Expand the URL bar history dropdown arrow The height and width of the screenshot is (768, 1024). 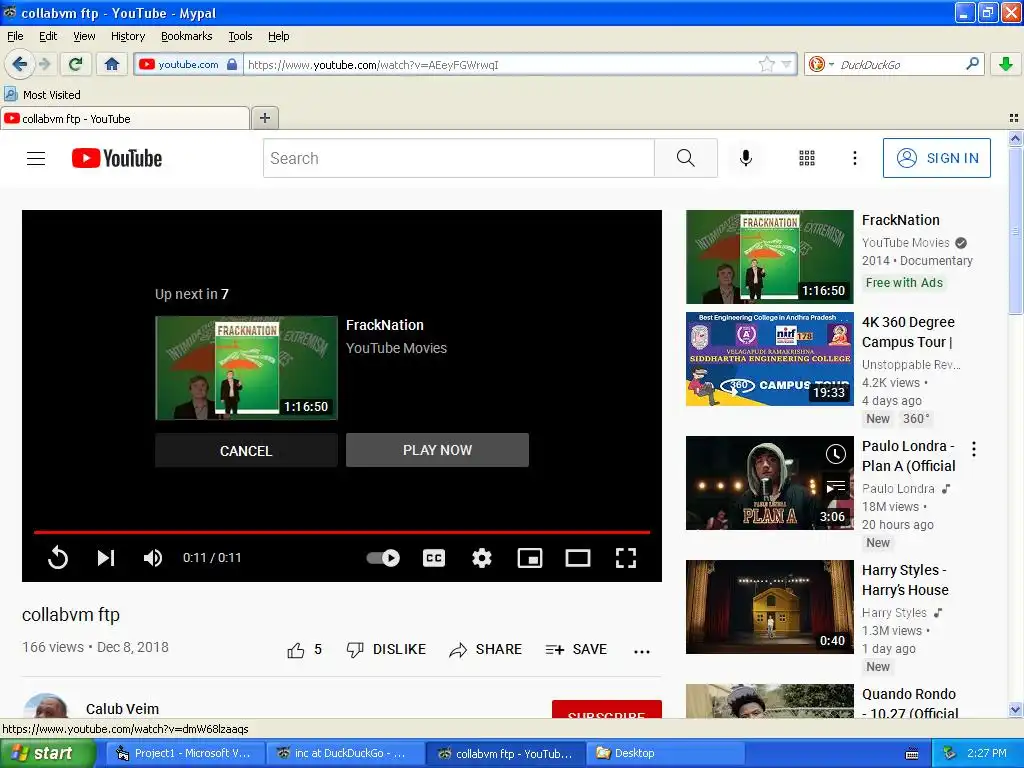[786, 64]
